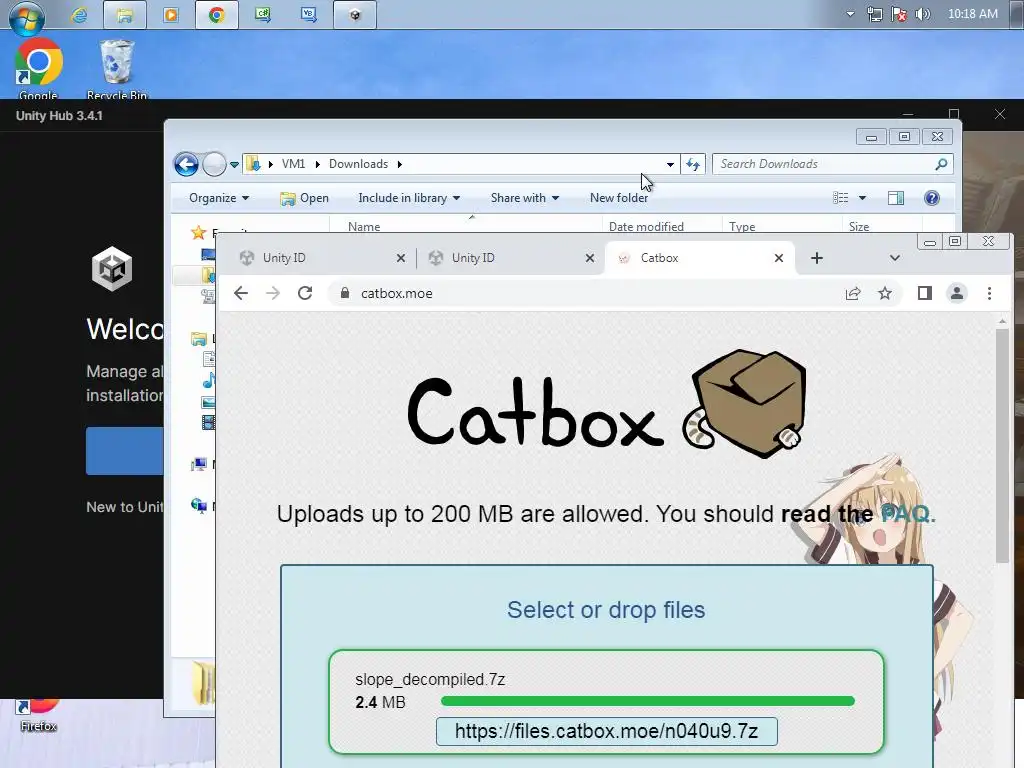The width and height of the screenshot is (1024, 768).
Task: Open the volume speaker tray icon
Action: 923,14
